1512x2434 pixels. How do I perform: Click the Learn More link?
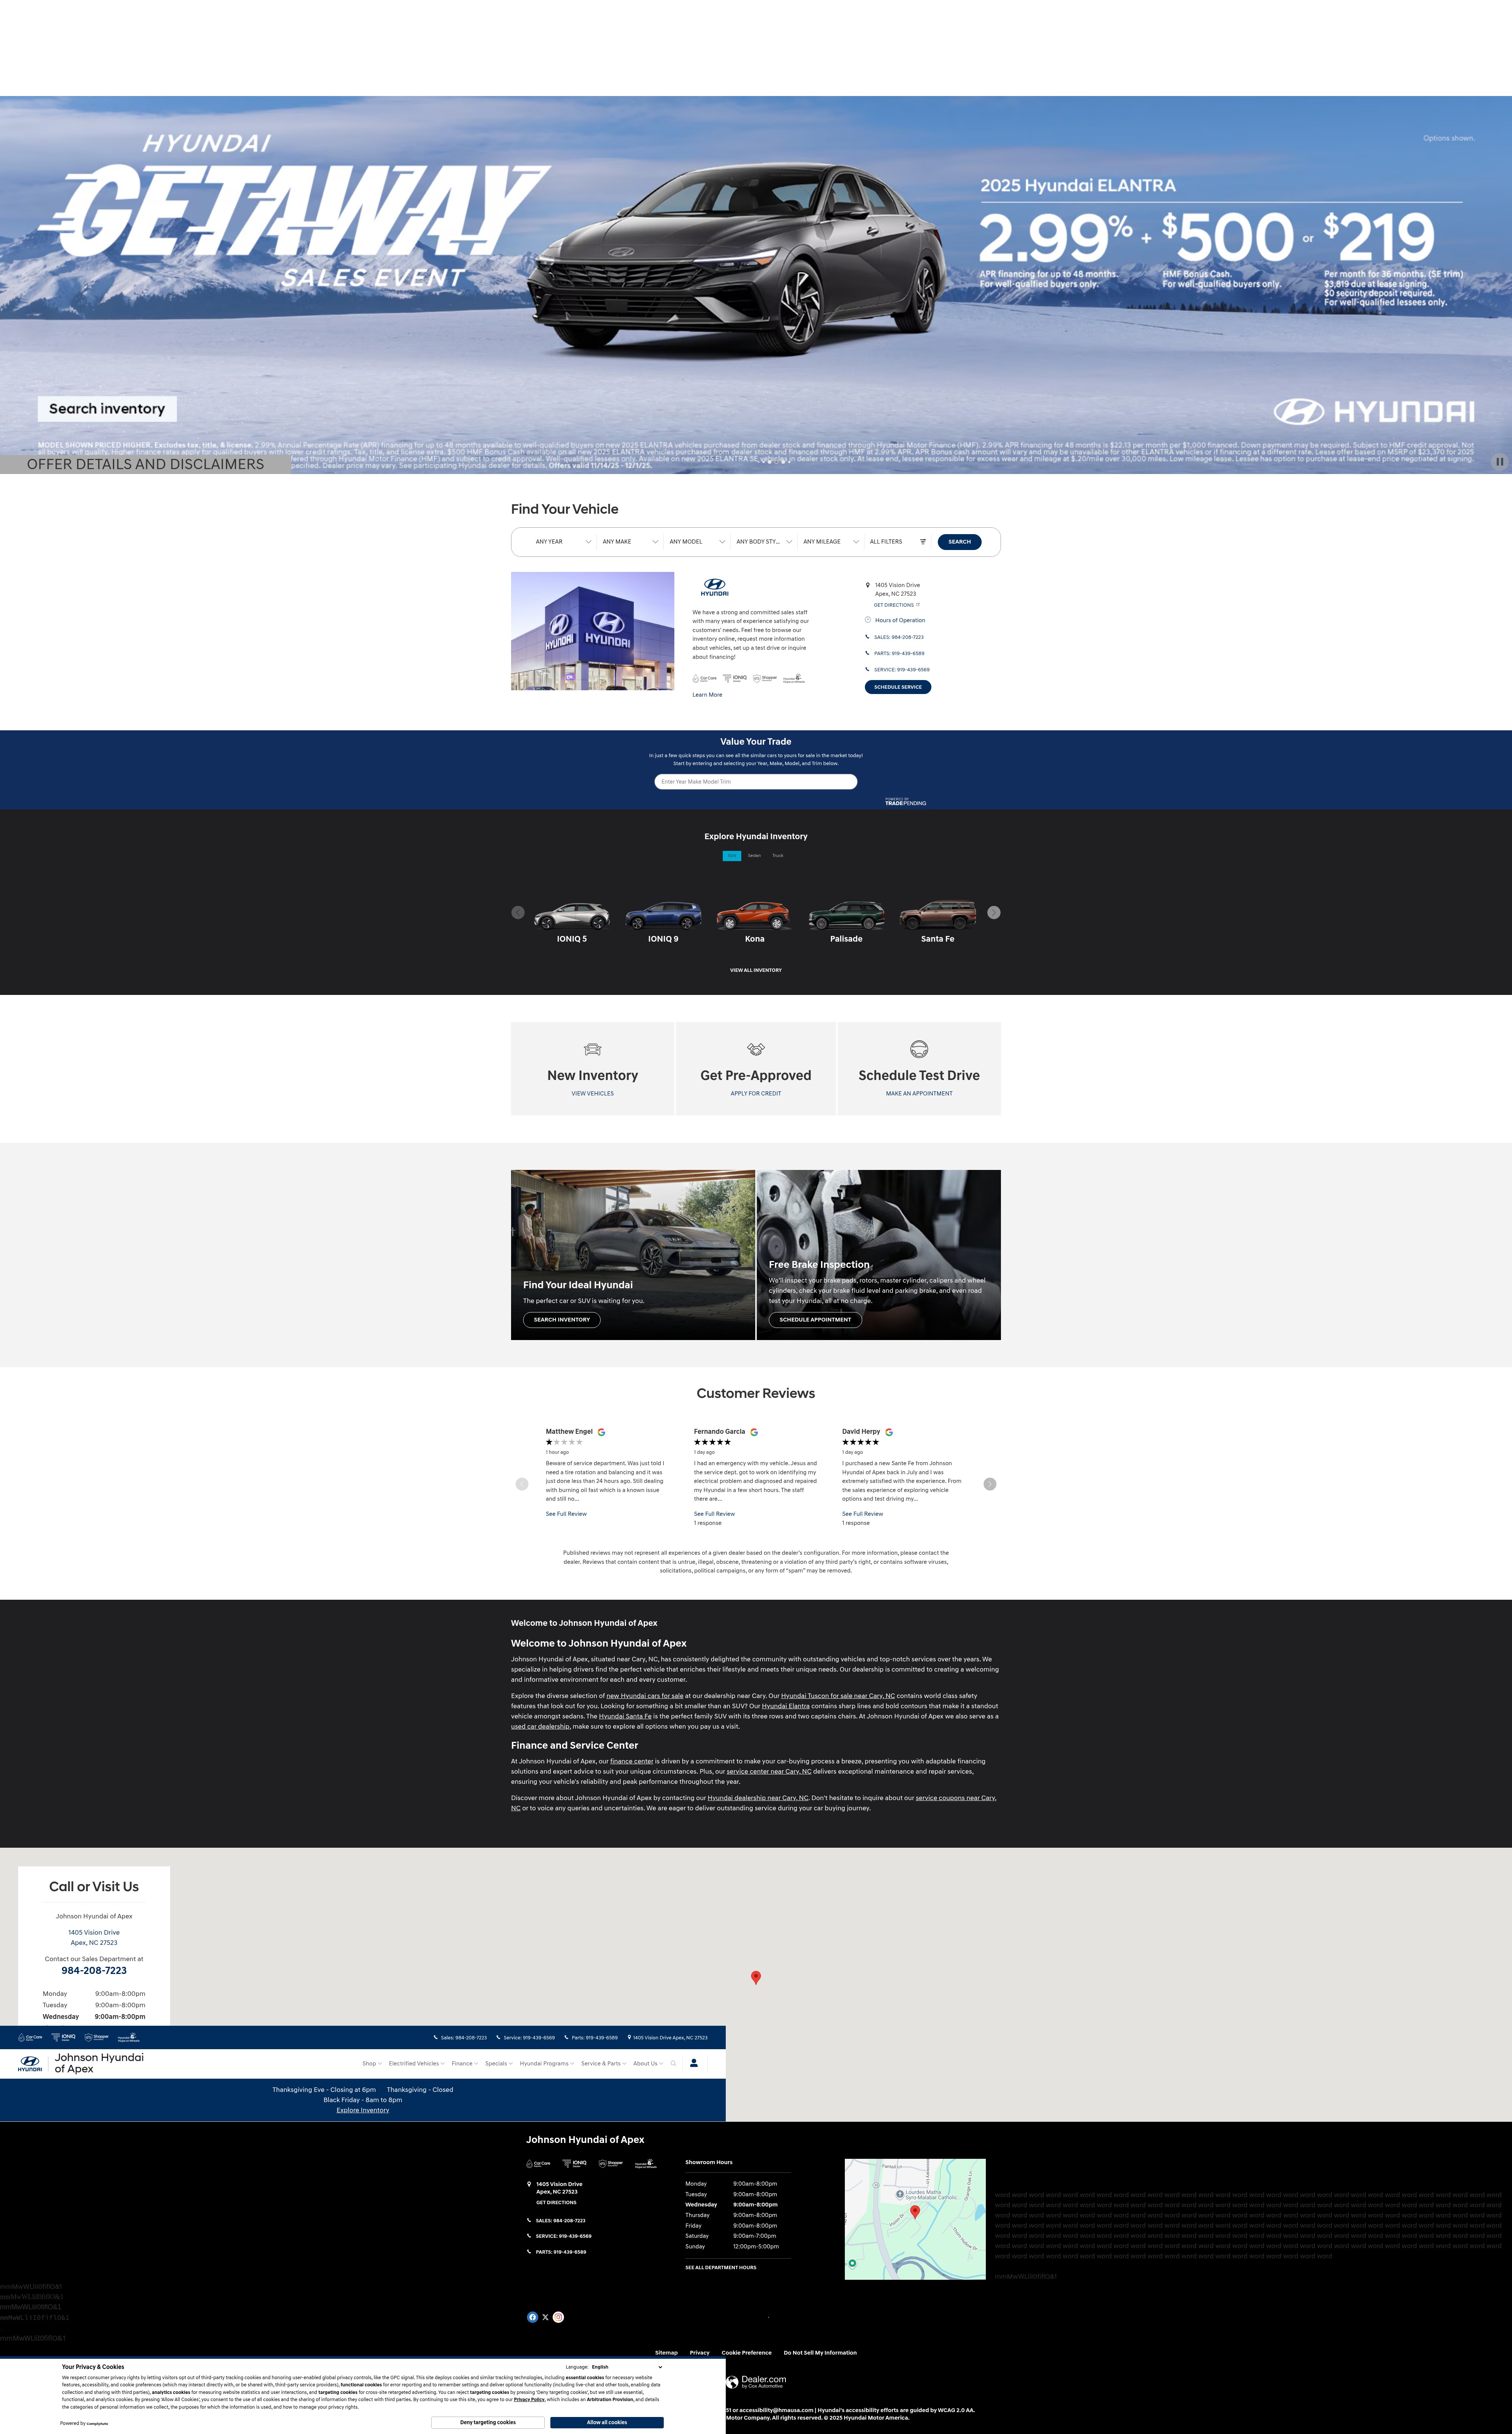[x=707, y=695]
